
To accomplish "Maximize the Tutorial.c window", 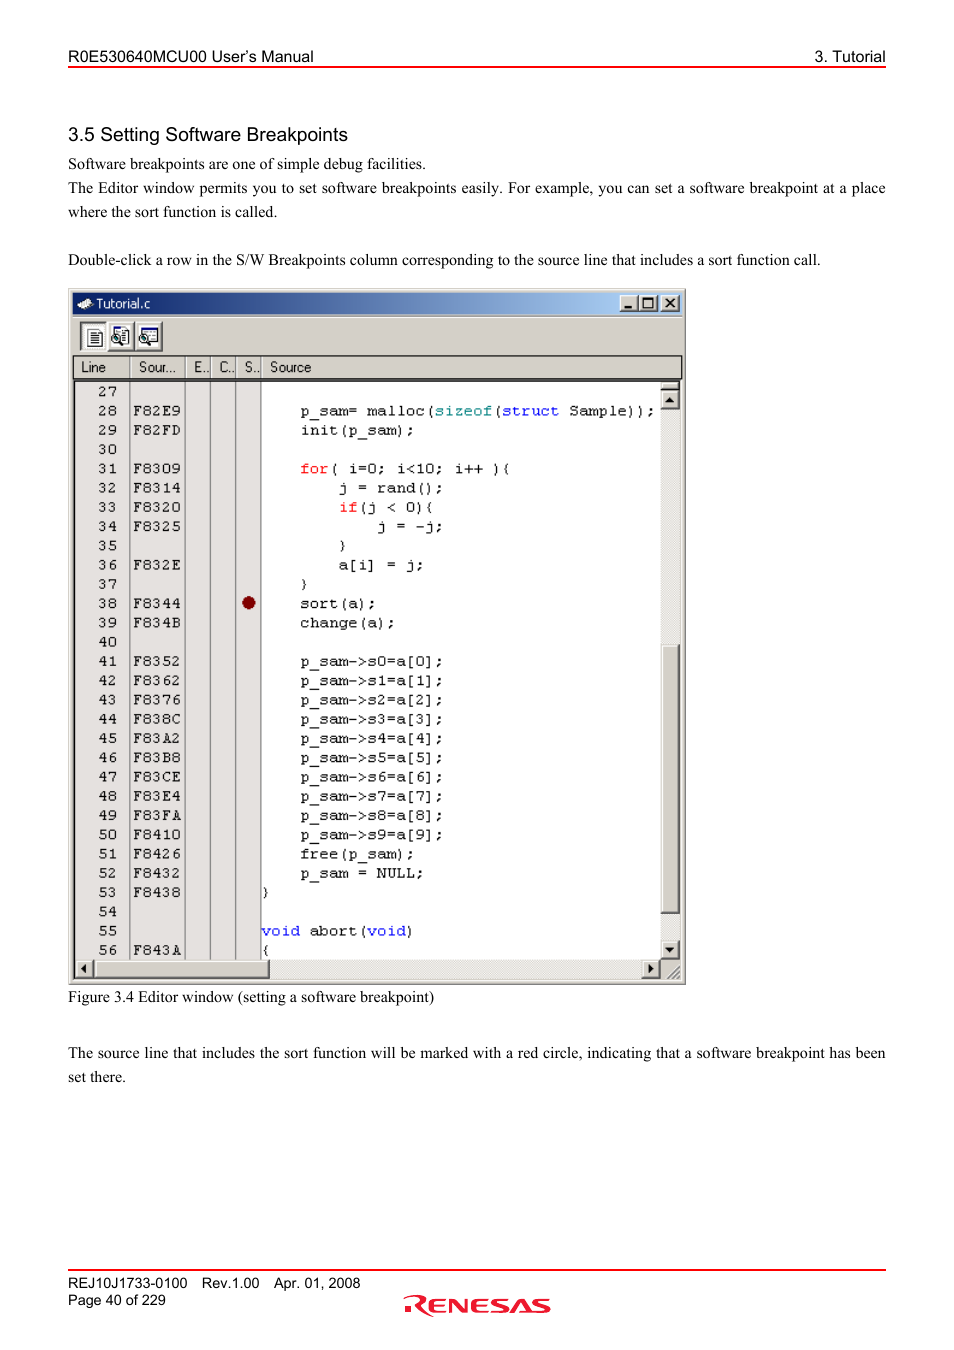I will (649, 304).
